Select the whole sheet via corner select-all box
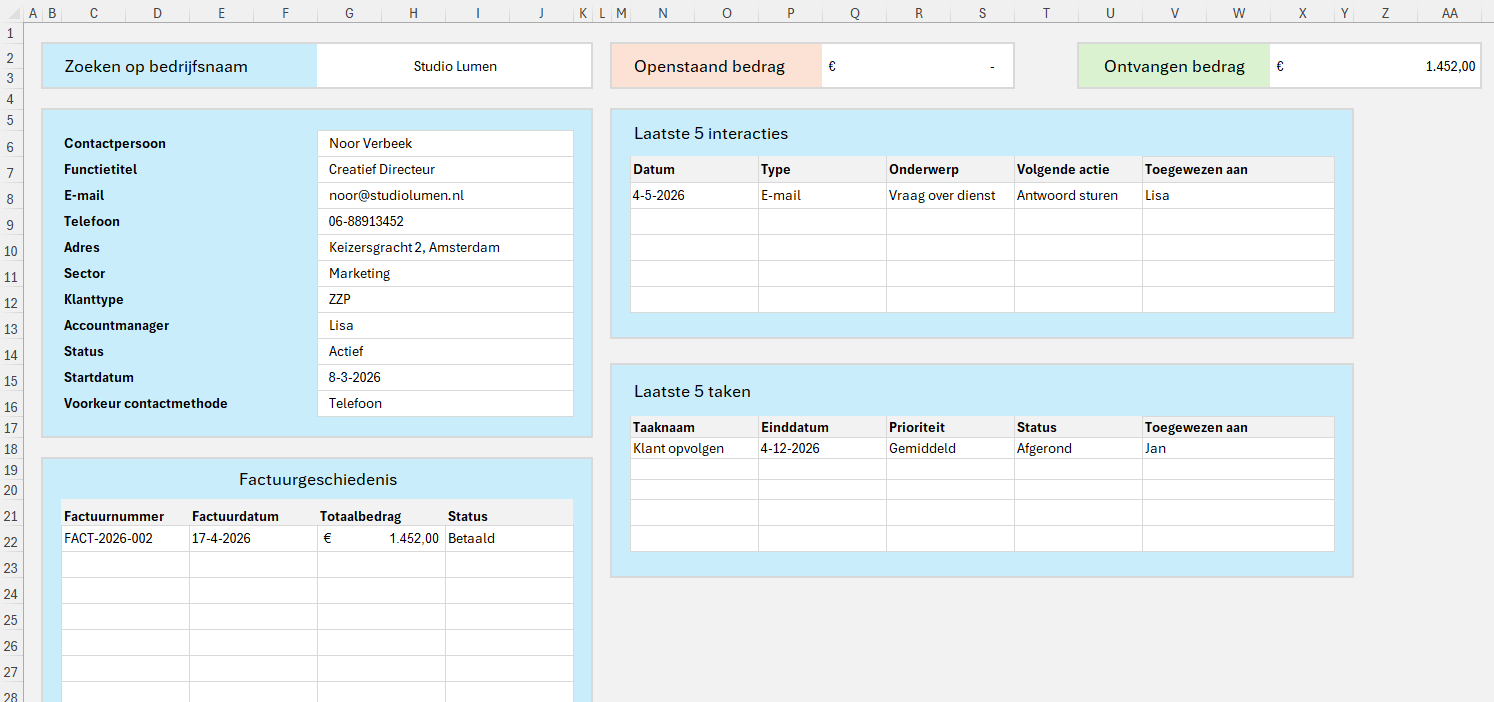1494x702 pixels. tap(10, 13)
